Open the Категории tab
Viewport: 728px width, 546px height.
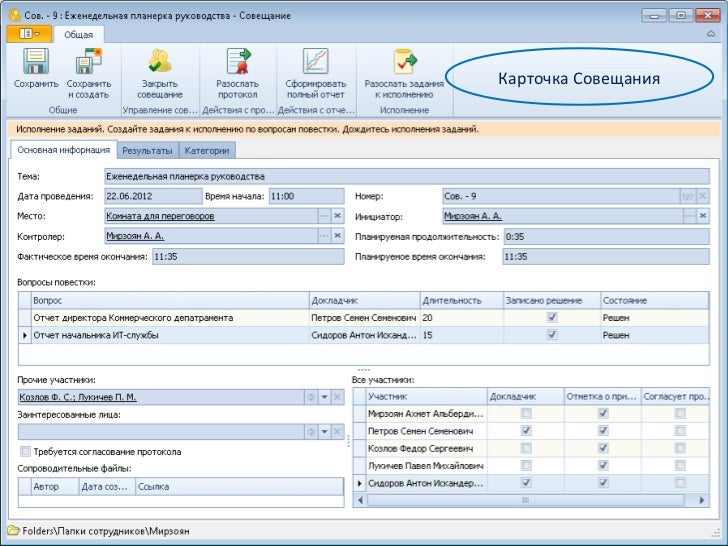pyautogui.click(x=207, y=150)
